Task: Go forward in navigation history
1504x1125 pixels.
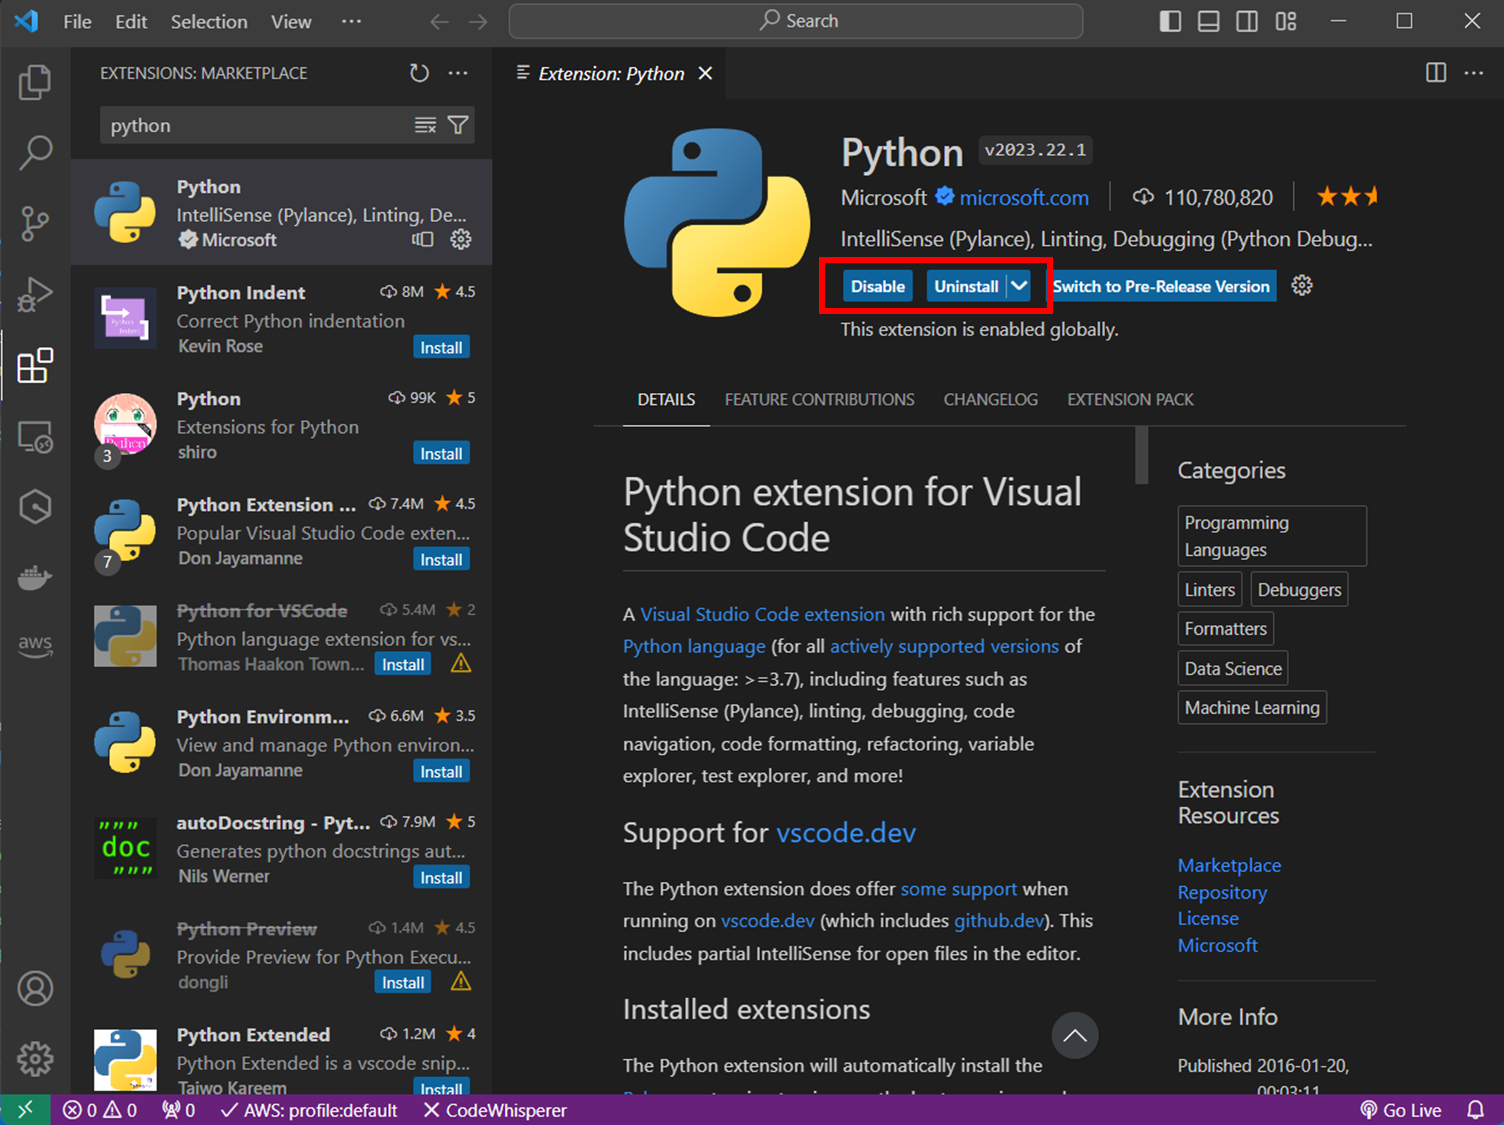Action: click(x=478, y=21)
